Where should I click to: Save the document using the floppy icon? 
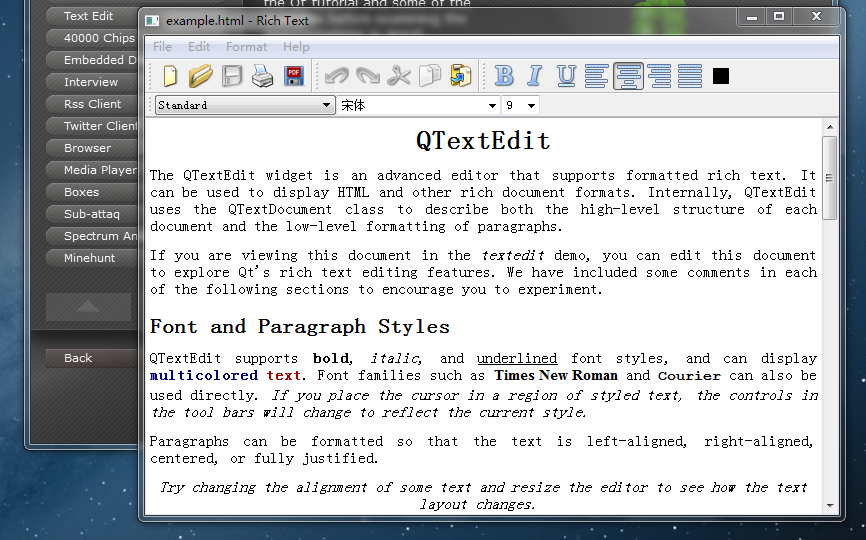click(x=232, y=76)
